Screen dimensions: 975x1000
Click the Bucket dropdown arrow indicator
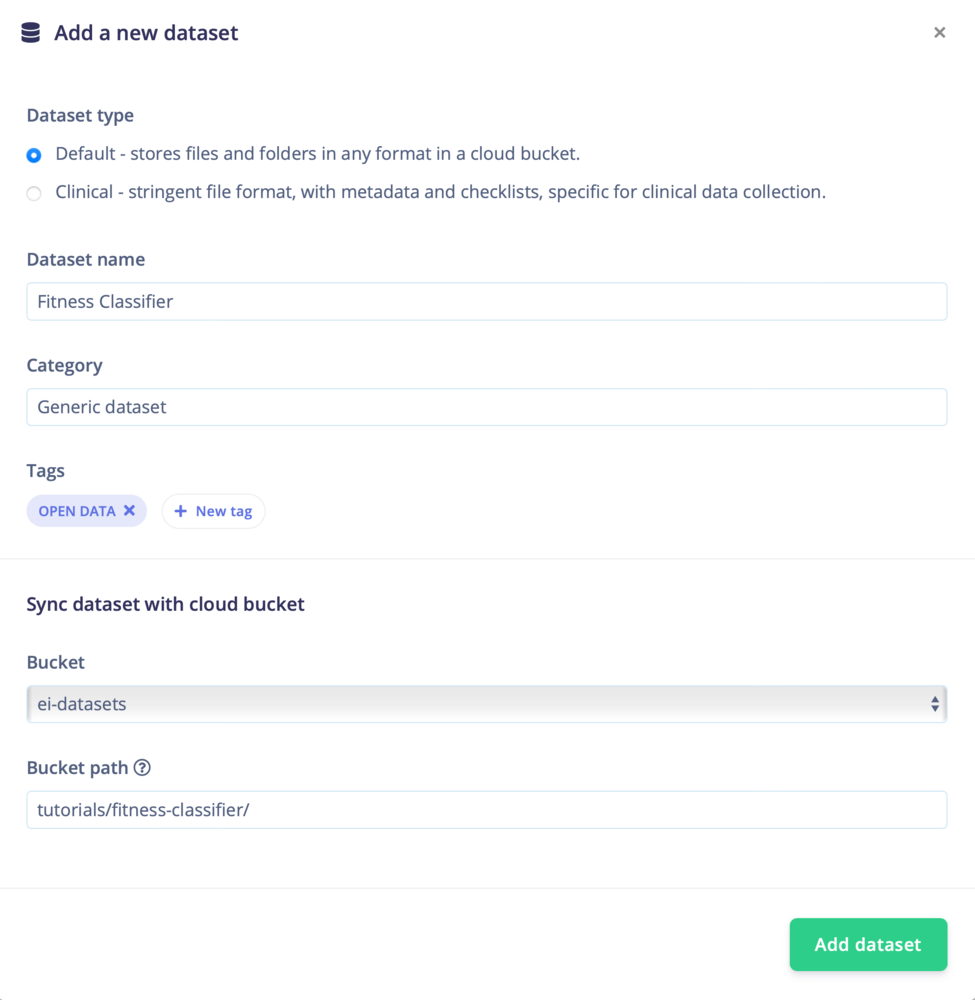point(934,704)
